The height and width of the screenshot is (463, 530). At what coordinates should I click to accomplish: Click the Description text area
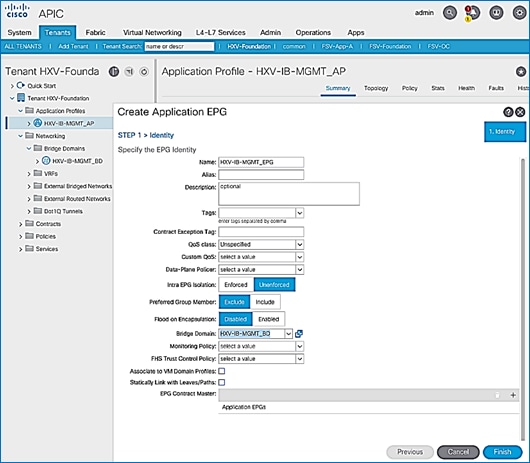(x=289, y=194)
